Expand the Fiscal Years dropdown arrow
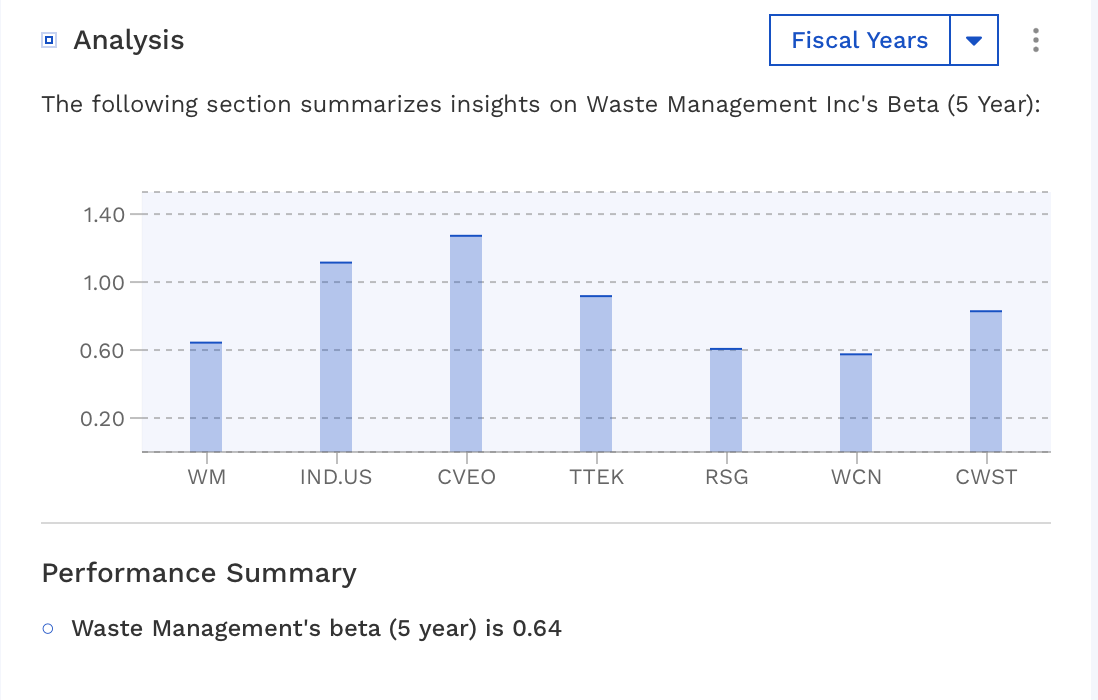This screenshot has width=1098, height=700. [x=974, y=40]
